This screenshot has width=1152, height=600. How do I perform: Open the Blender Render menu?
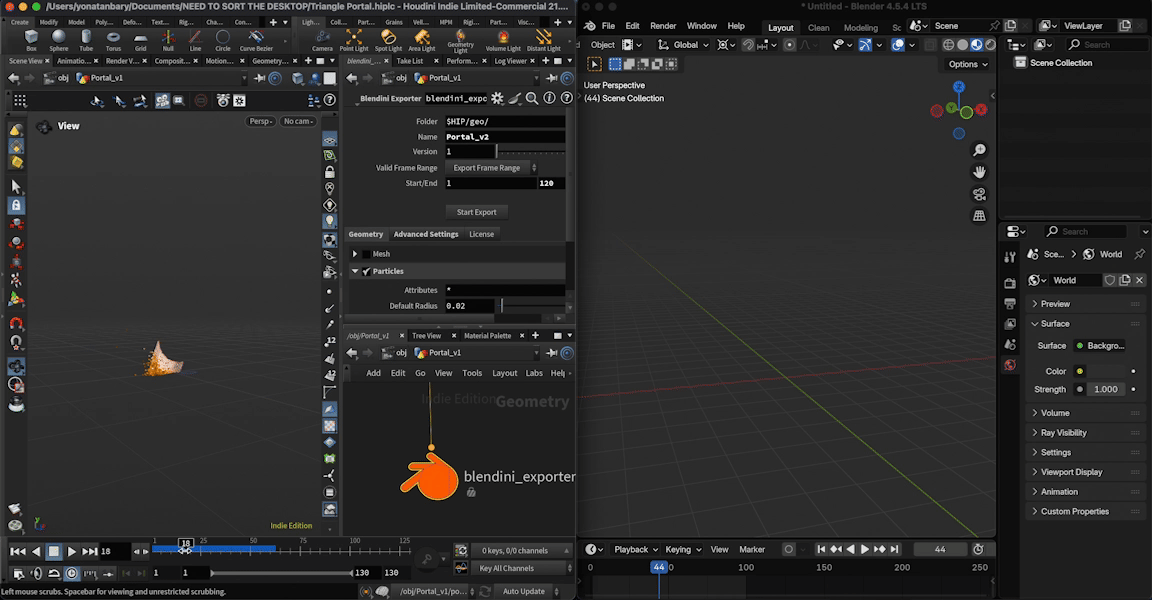[663, 26]
